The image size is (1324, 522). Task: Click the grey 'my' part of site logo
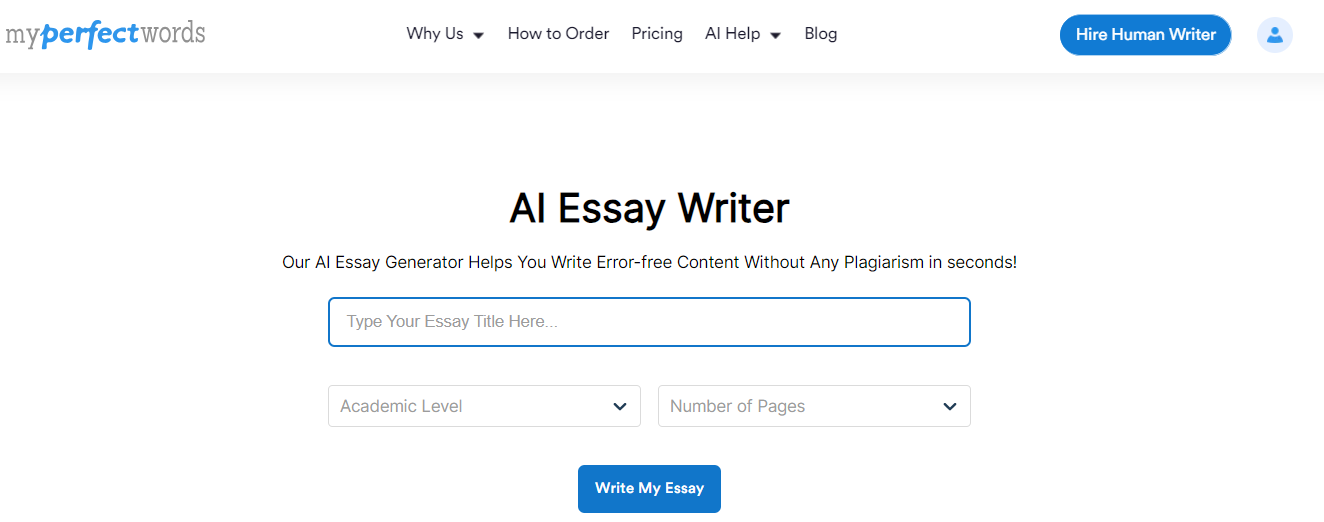[x=22, y=36]
